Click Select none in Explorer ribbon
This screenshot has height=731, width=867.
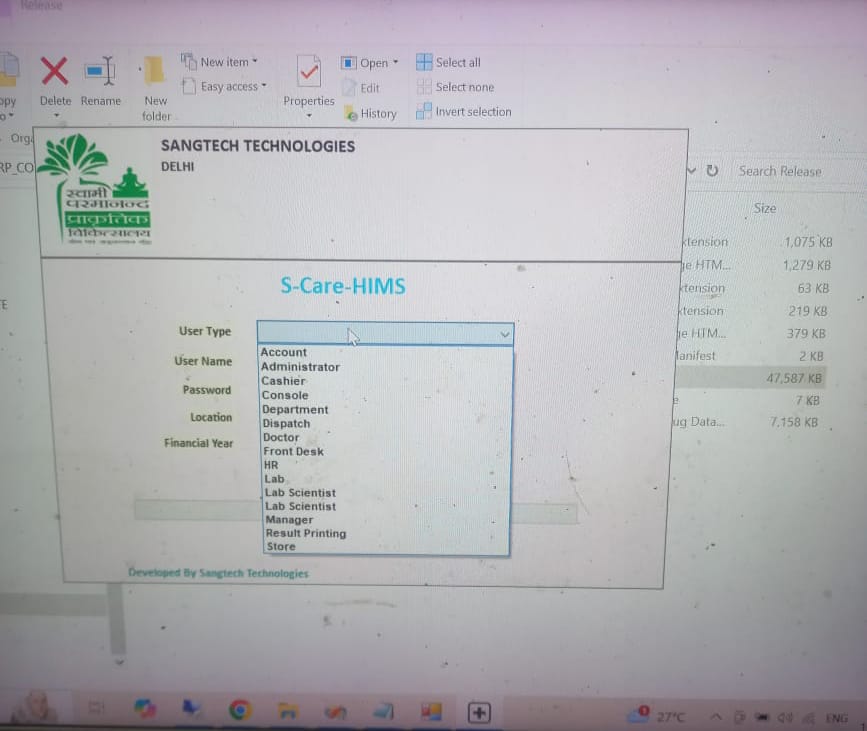[455, 87]
